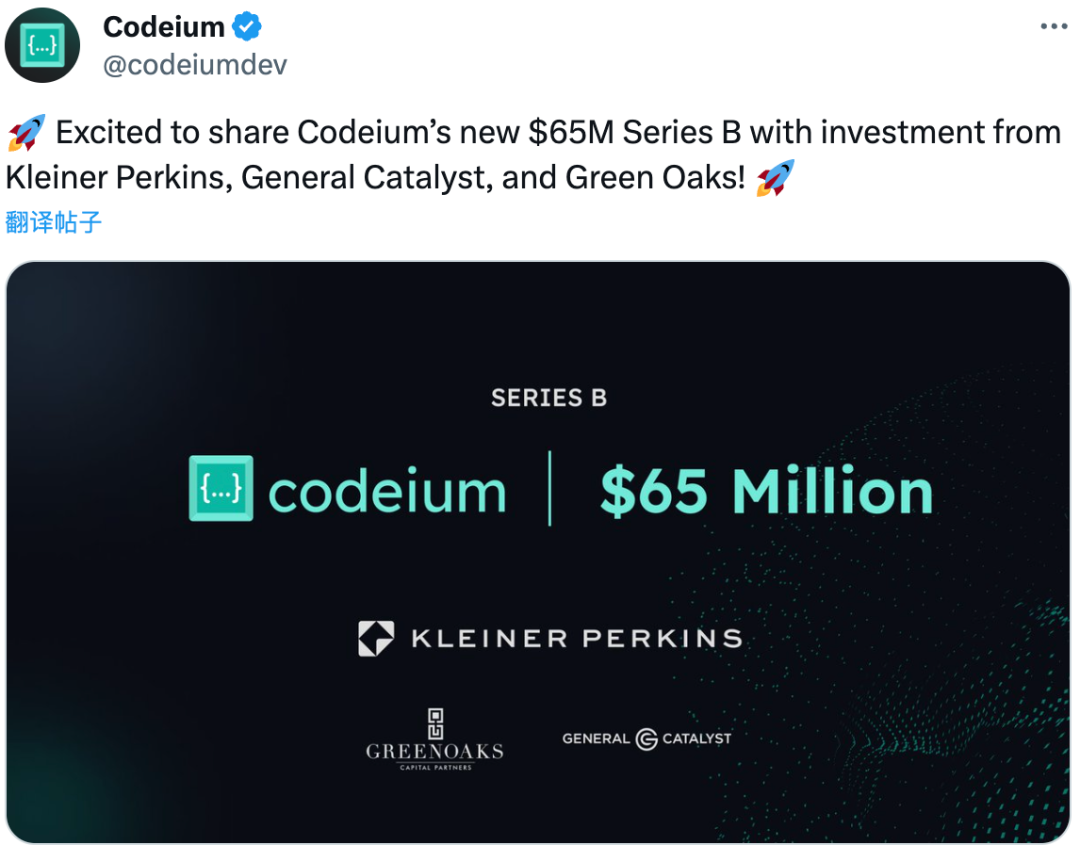This screenshot has height=861, width=1080.
Task: Click the Codeium display name
Action: coord(164,27)
